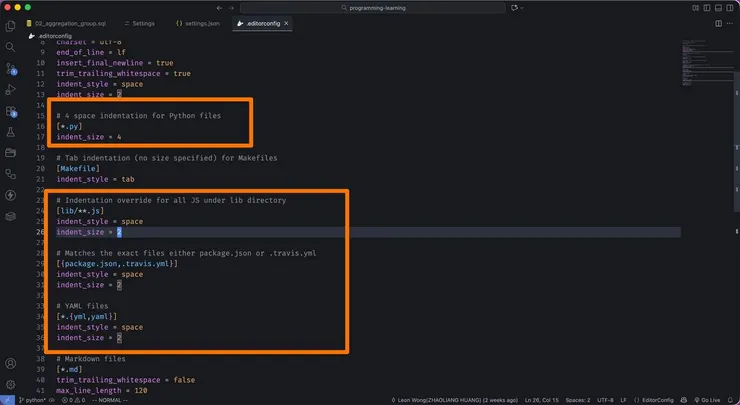
Task: Click the minimap code preview
Action: 706,64
